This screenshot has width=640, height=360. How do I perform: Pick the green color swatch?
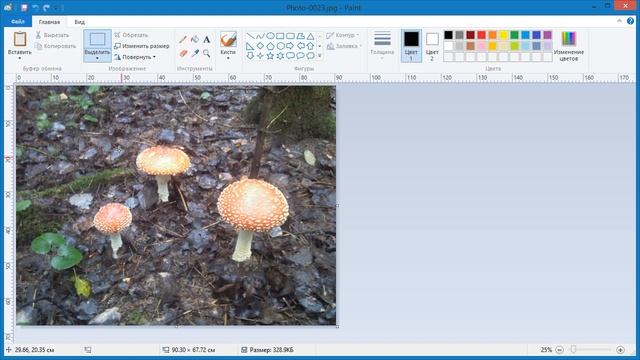click(x=515, y=35)
